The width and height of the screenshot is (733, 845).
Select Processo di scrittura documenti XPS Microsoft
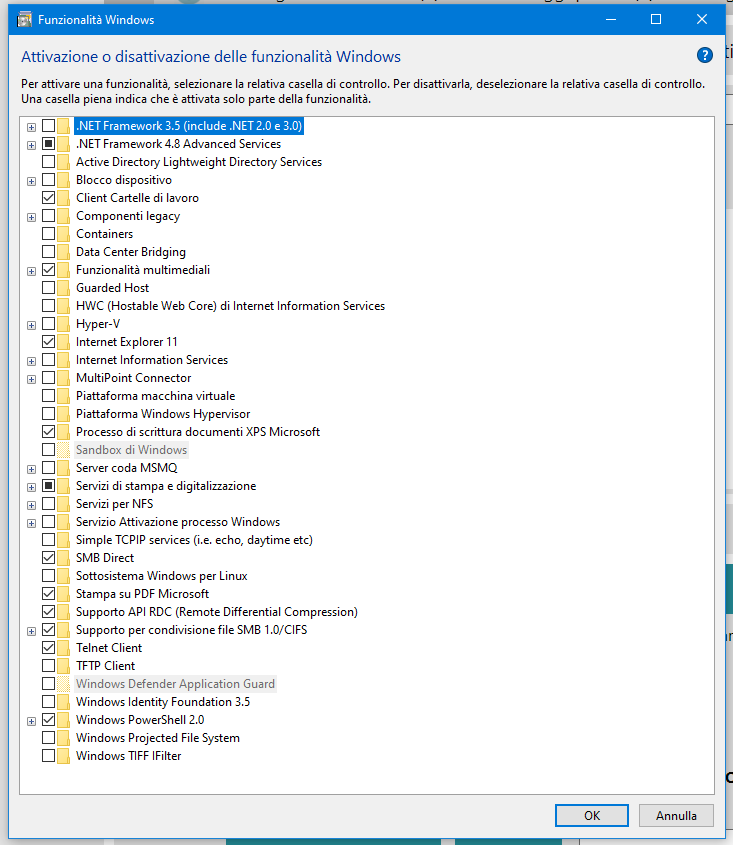point(198,432)
